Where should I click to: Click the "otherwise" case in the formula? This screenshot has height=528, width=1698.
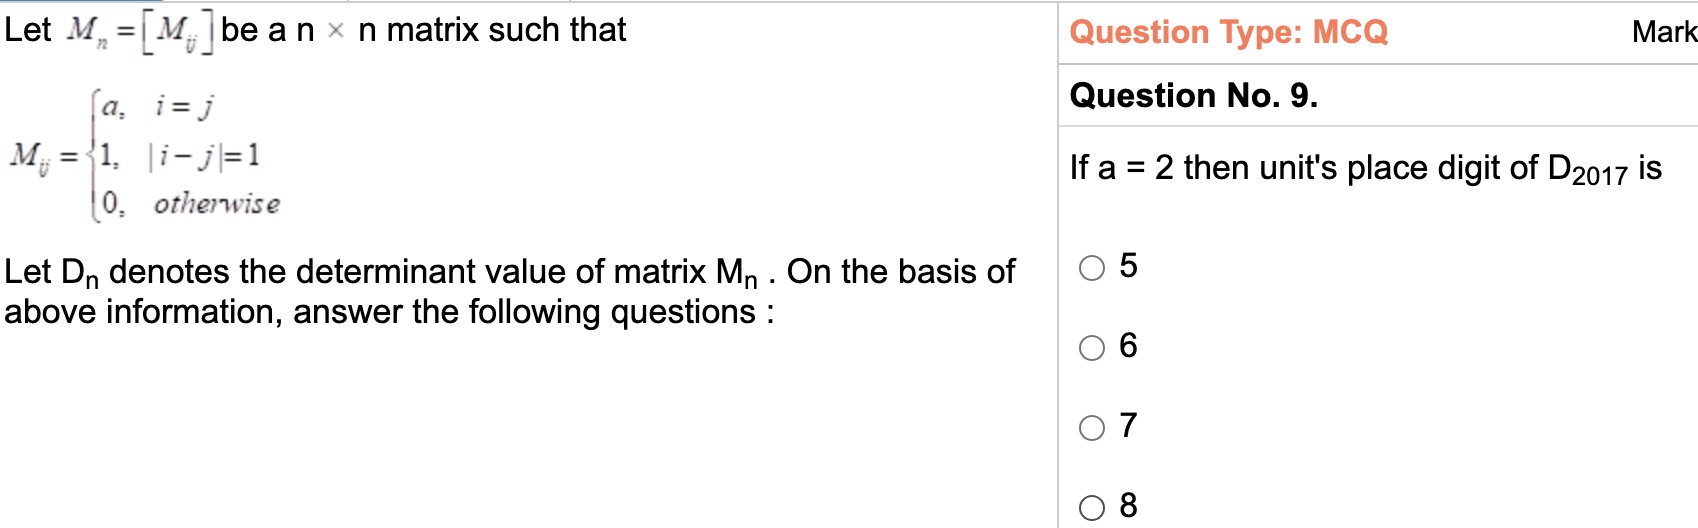[x=216, y=204]
